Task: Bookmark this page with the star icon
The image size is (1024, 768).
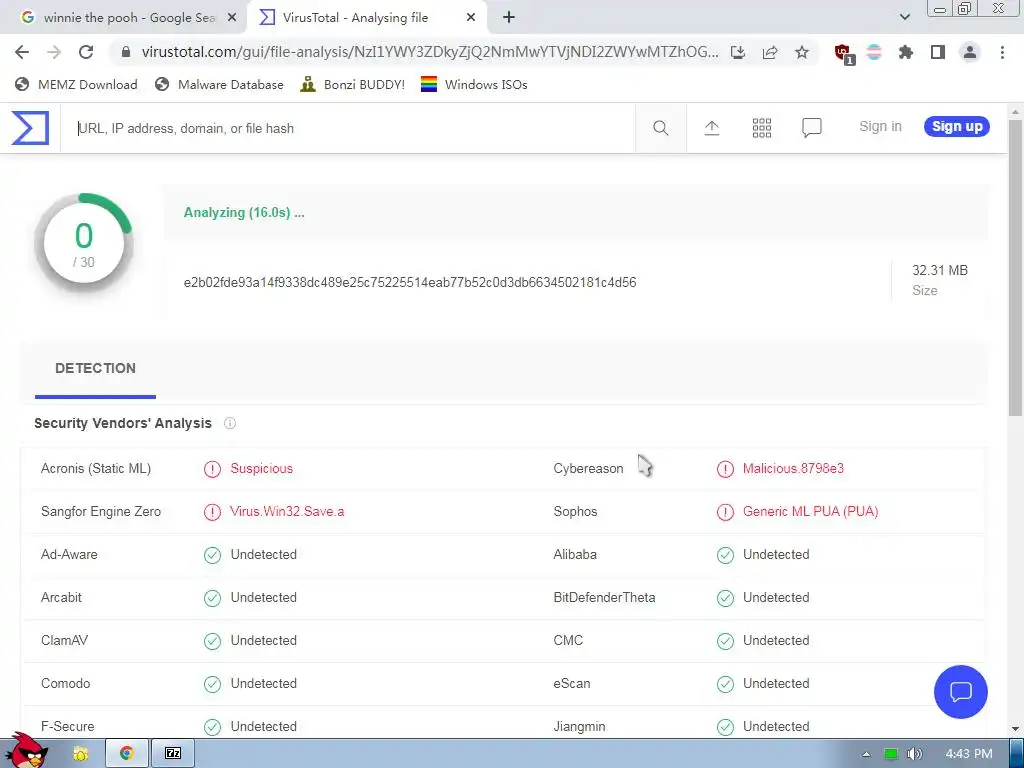Action: point(802,52)
